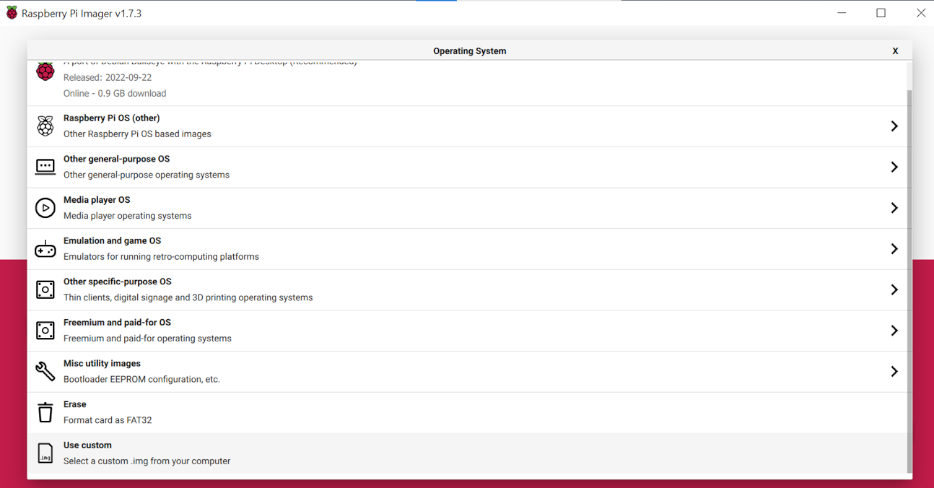Close the Operating System dialog with X
This screenshot has height=488, width=934.
click(895, 51)
